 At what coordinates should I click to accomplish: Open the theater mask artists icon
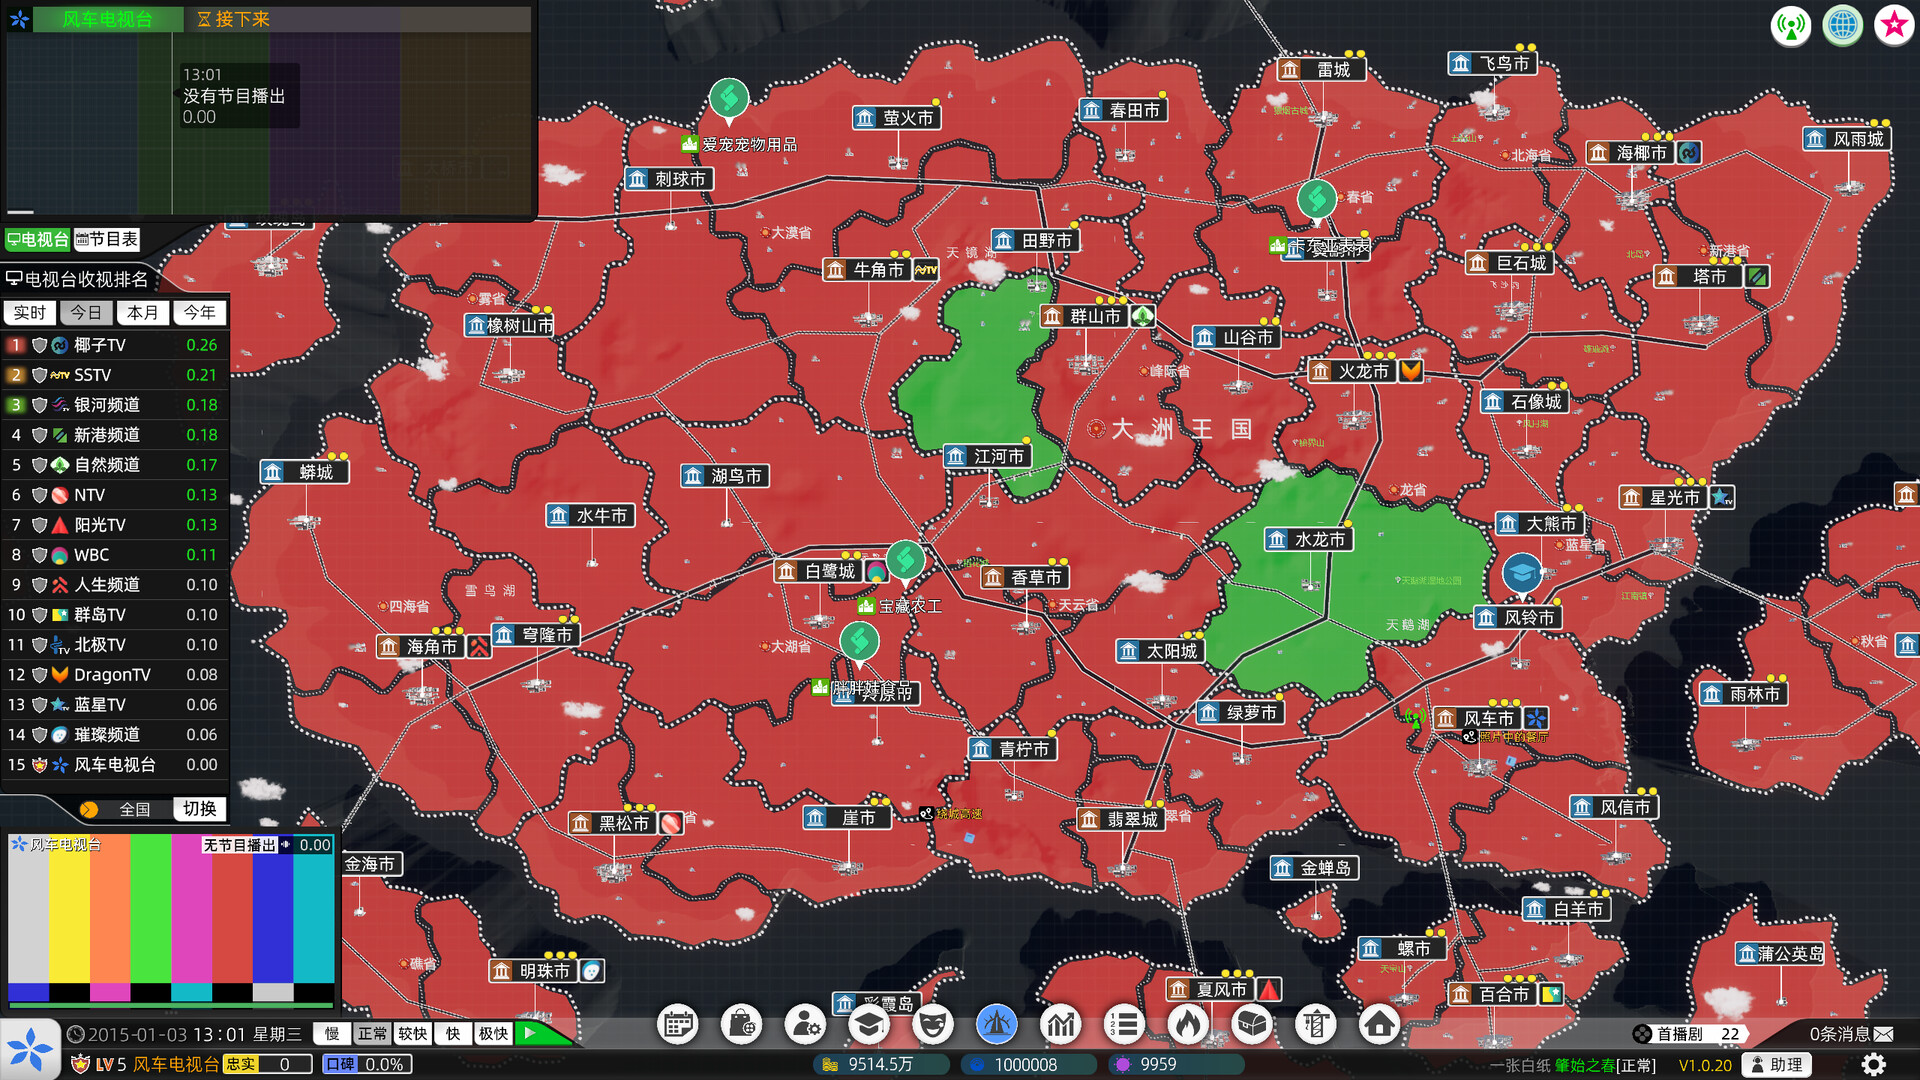coord(933,1024)
